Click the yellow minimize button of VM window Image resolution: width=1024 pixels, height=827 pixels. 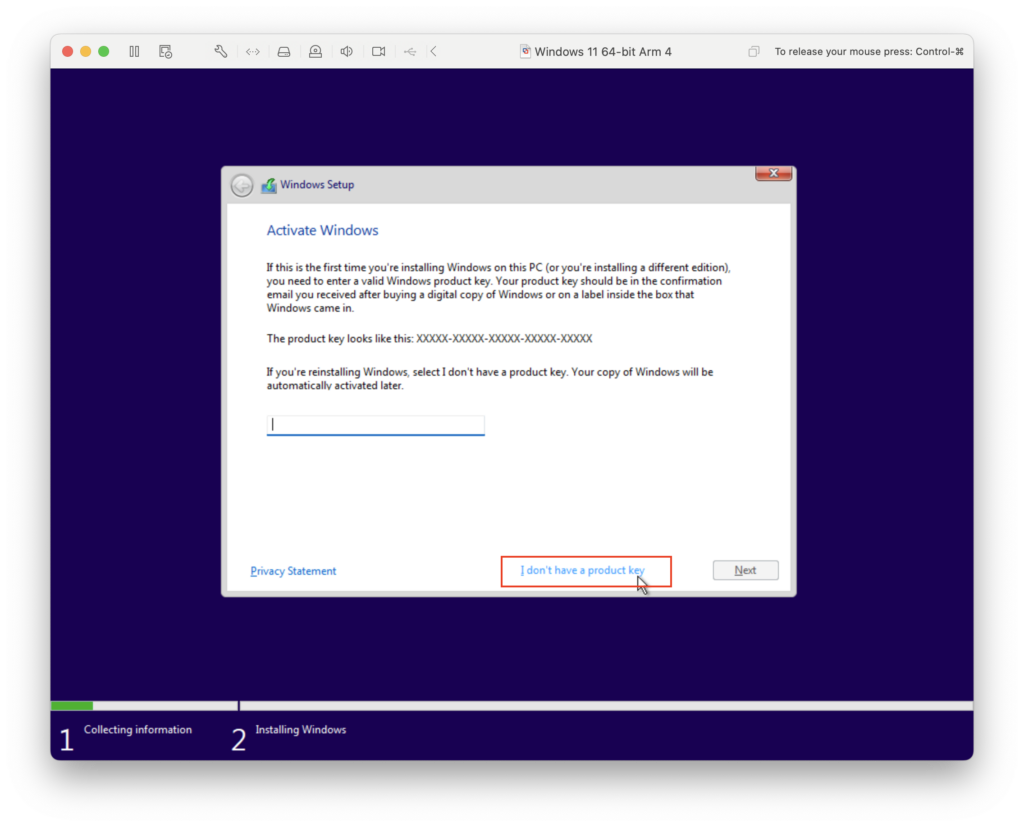86,52
